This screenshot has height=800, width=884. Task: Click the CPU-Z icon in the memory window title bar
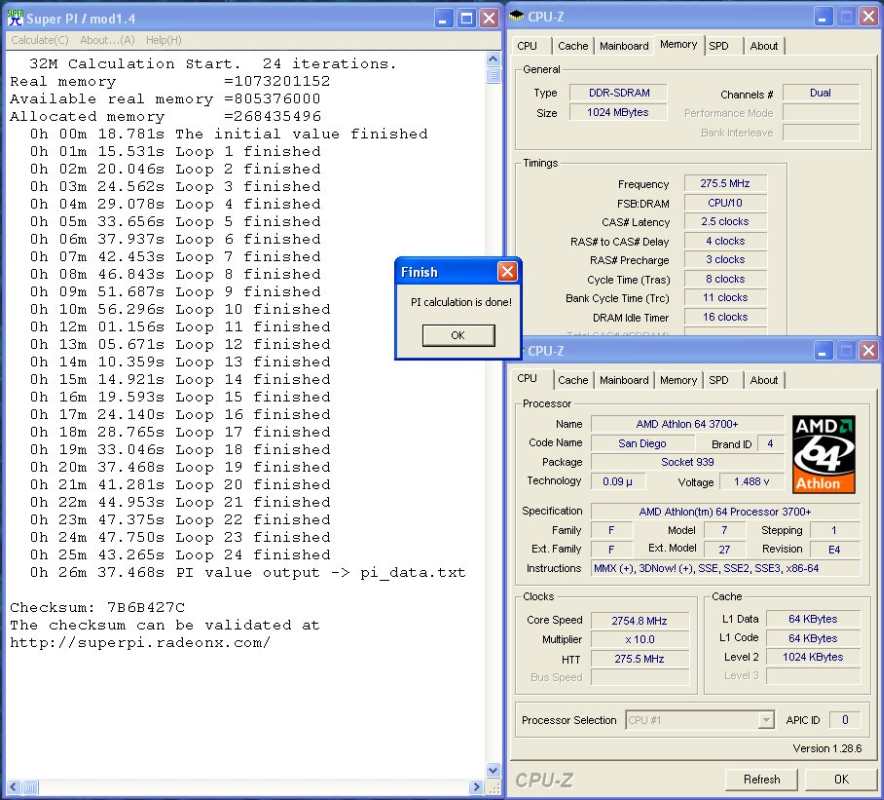(516, 16)
